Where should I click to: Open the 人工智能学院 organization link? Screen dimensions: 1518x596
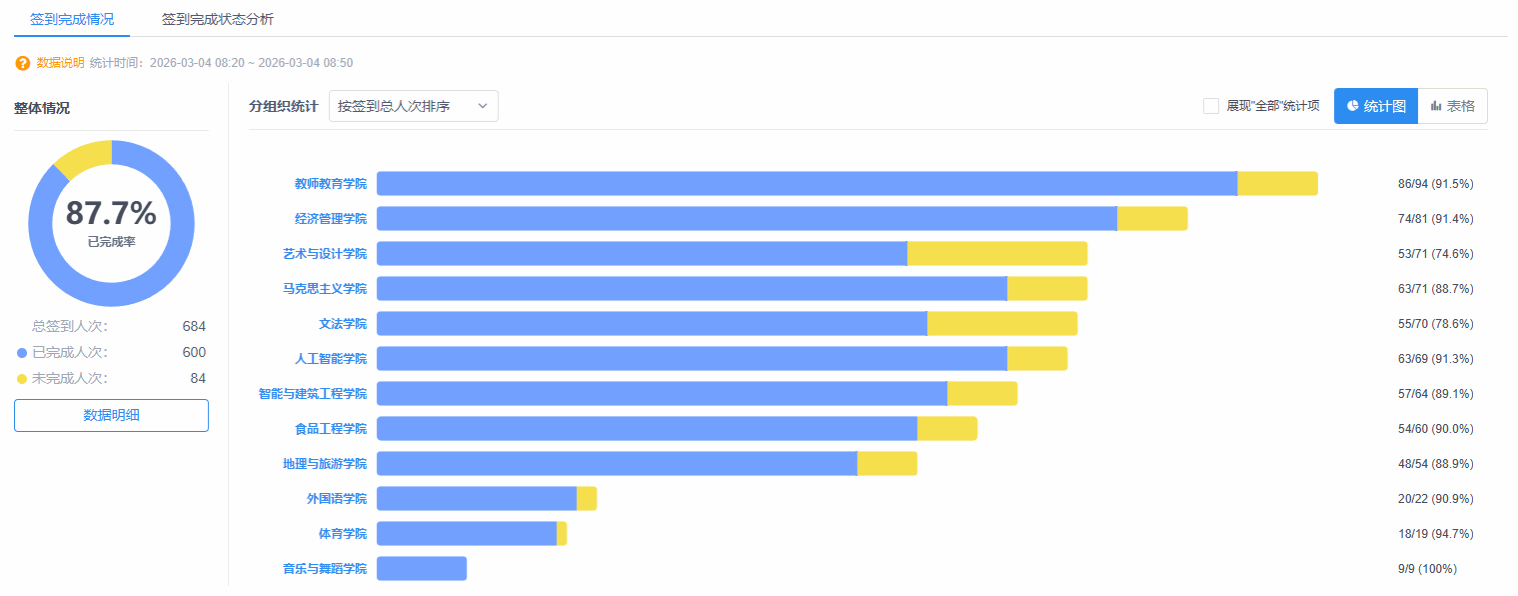point(330,359)
